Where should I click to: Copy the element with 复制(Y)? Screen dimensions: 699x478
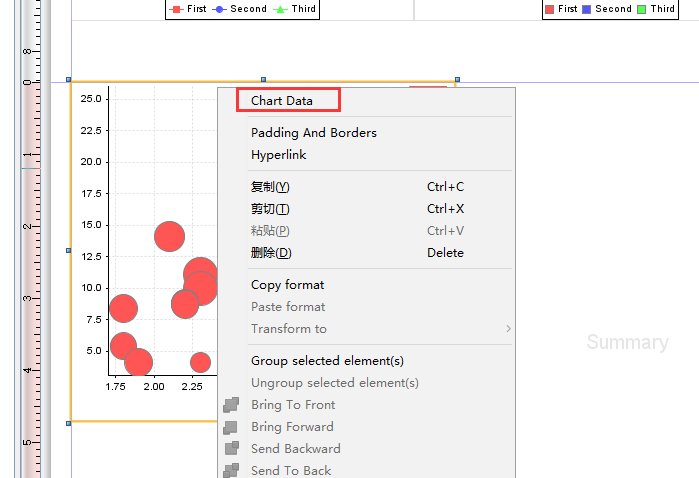click(270, 187)
